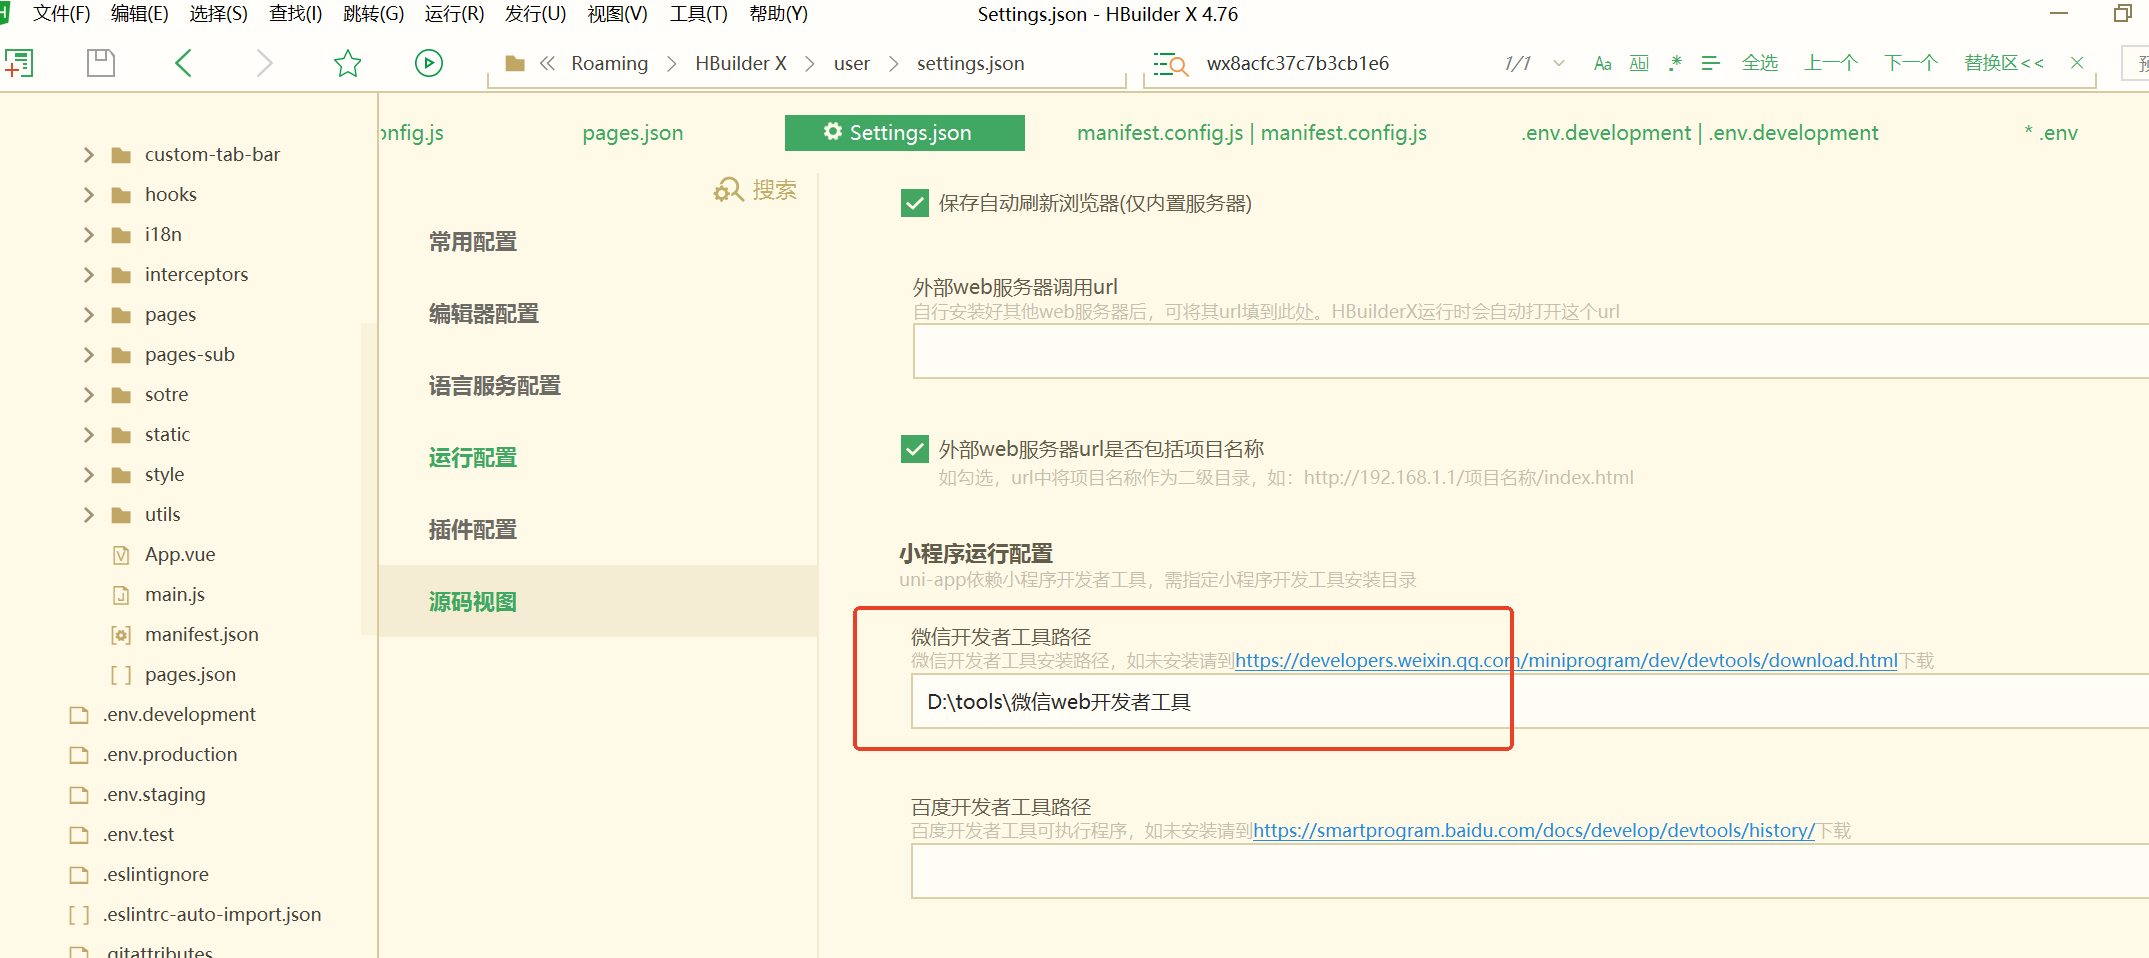Open 语言服务配置 settings section
Viewport: 2149px width, 958px height.
click(495, 386)
